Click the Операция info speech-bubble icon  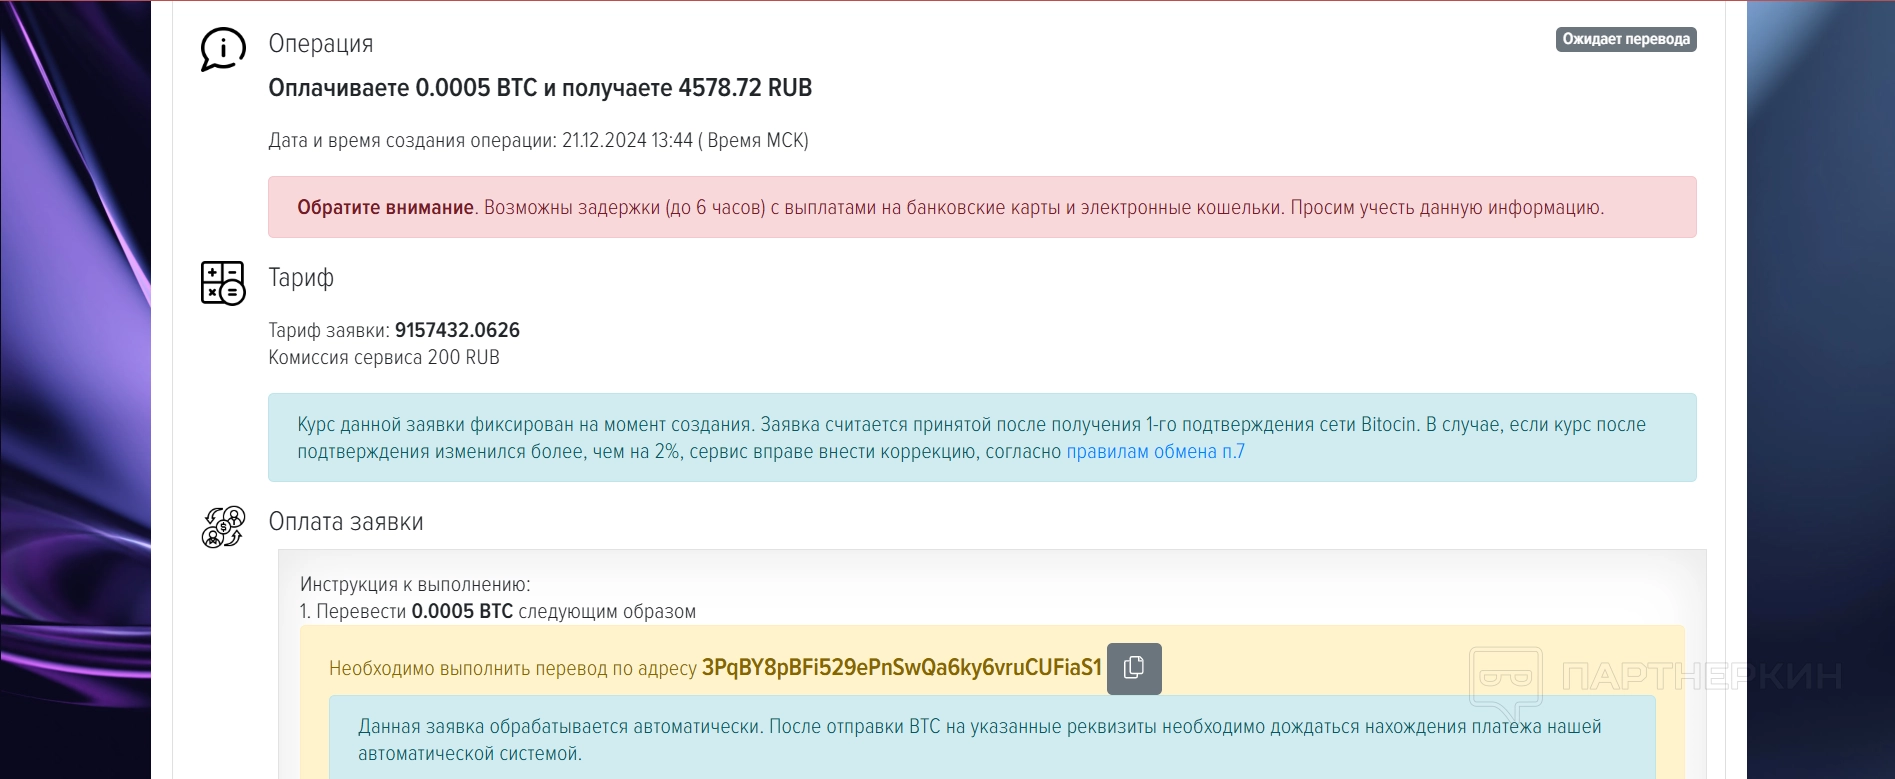click(222, 49)
